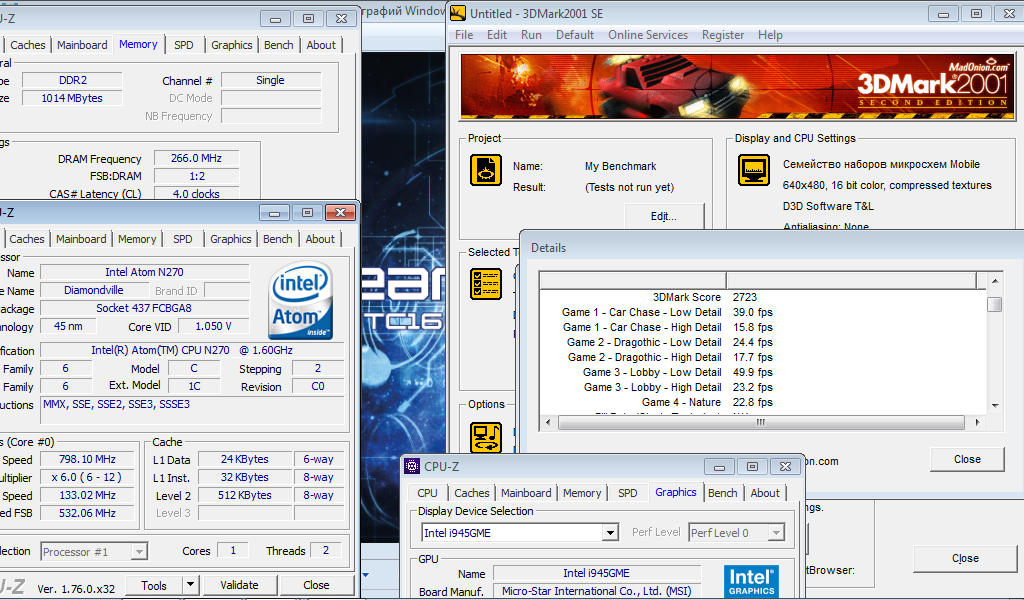
Task: Open the File menu in 3DMark2001
Action: tap(464, 35)
